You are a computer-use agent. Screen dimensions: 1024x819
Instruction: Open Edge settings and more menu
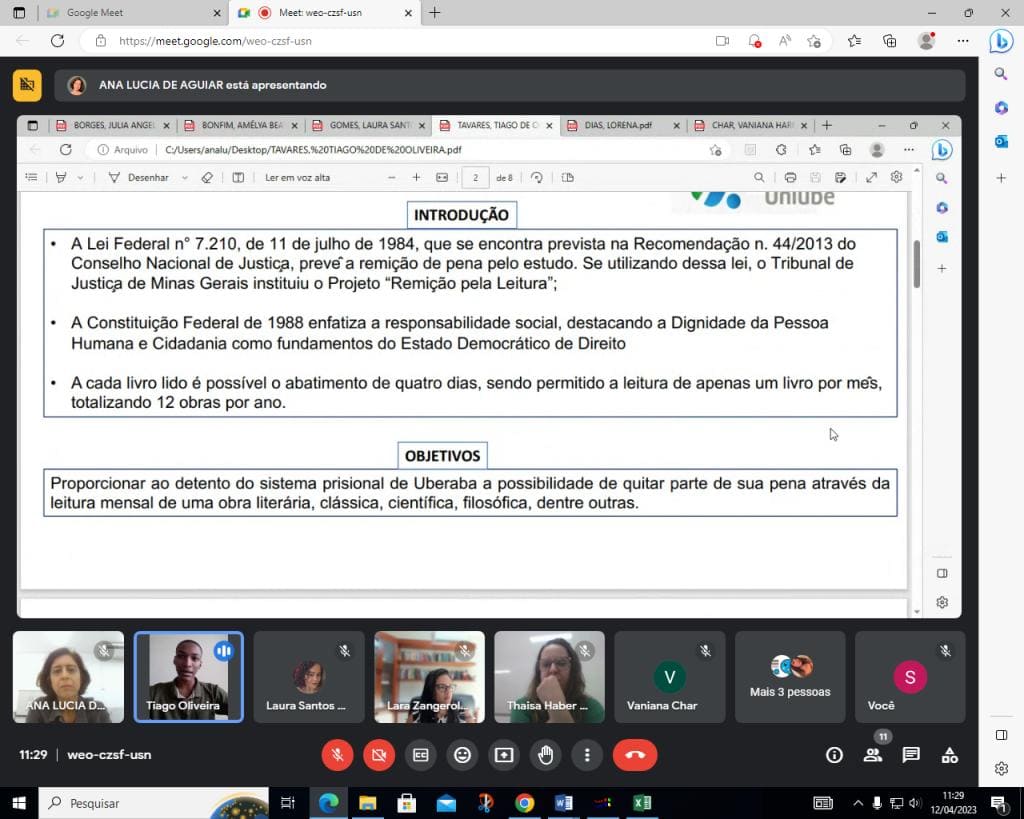click(x=963, y=41)
